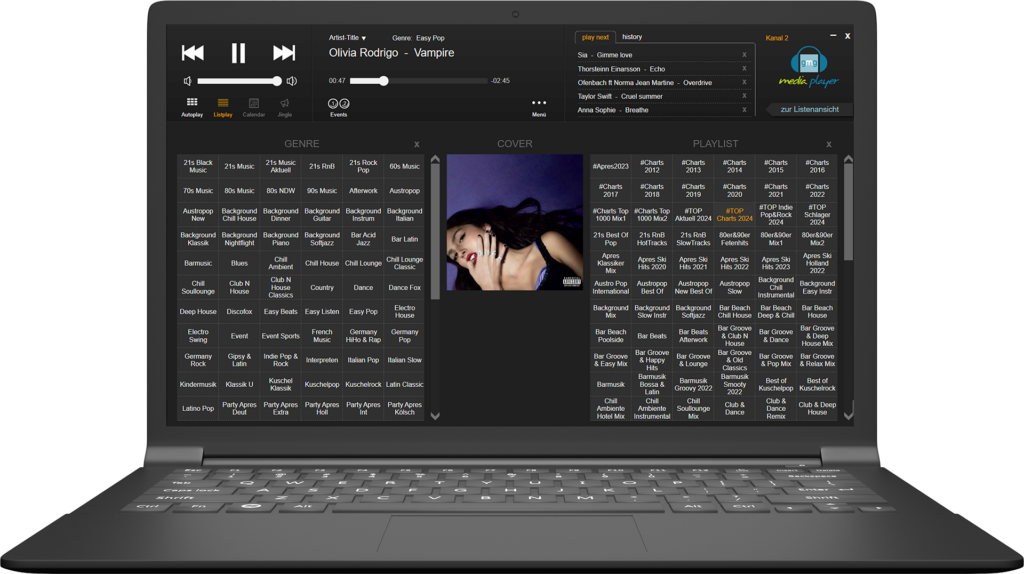Switch to Autoplay mode
The image size is (1024, 574).
pyautogui.click(x=192, y=107)
